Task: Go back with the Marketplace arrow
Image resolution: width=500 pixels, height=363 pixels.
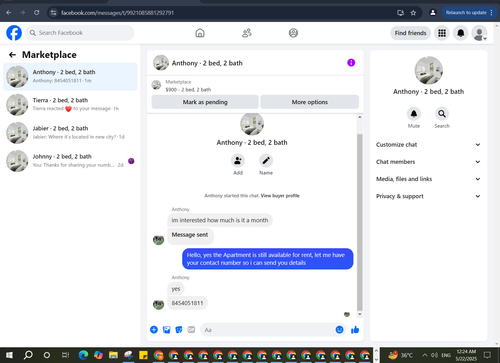Action: point(12,55)
